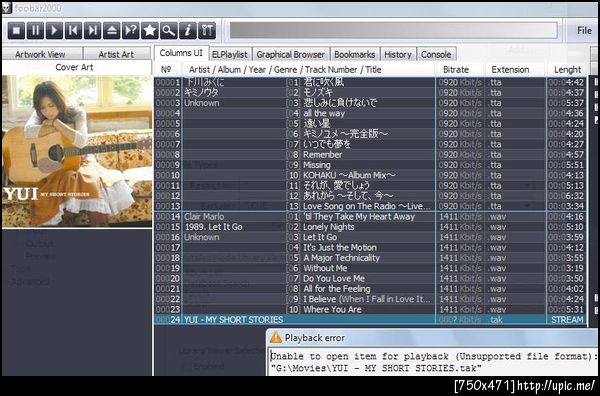Click the Playback error warning icon
Viewport: 600px width, 396px height.
(x=276, y=338)
